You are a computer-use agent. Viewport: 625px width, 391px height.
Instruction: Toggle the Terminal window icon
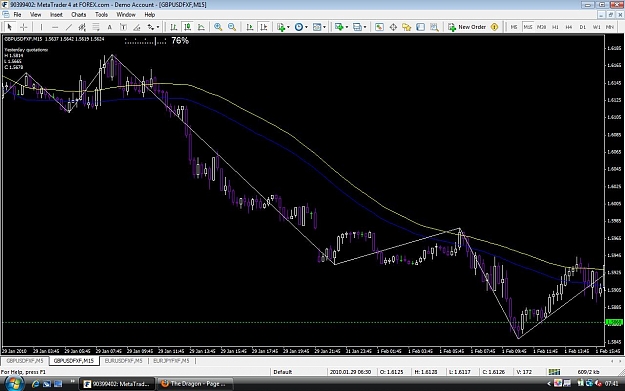421,27
